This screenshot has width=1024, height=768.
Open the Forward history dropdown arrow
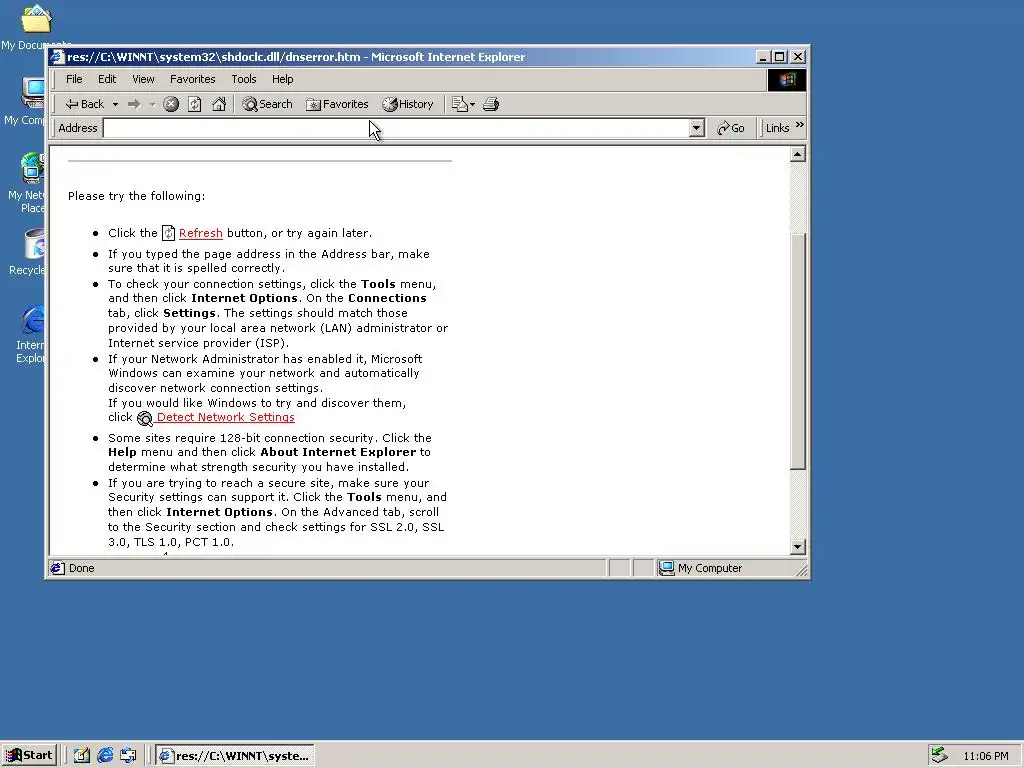coord(152,104)
